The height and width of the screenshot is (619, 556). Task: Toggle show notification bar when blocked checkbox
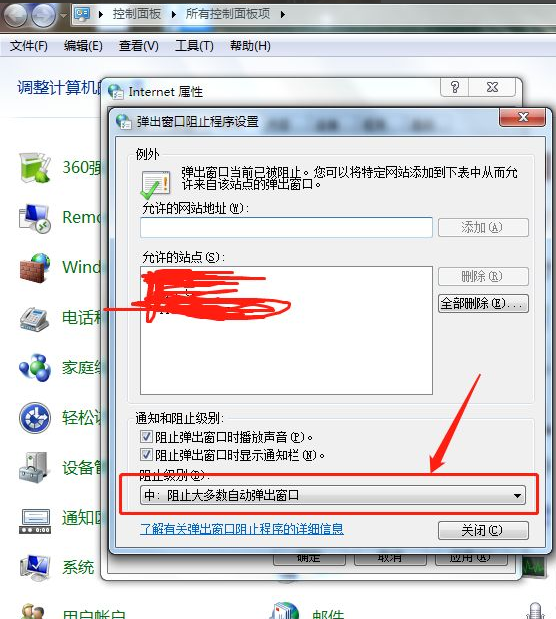[x=146, y=455]
